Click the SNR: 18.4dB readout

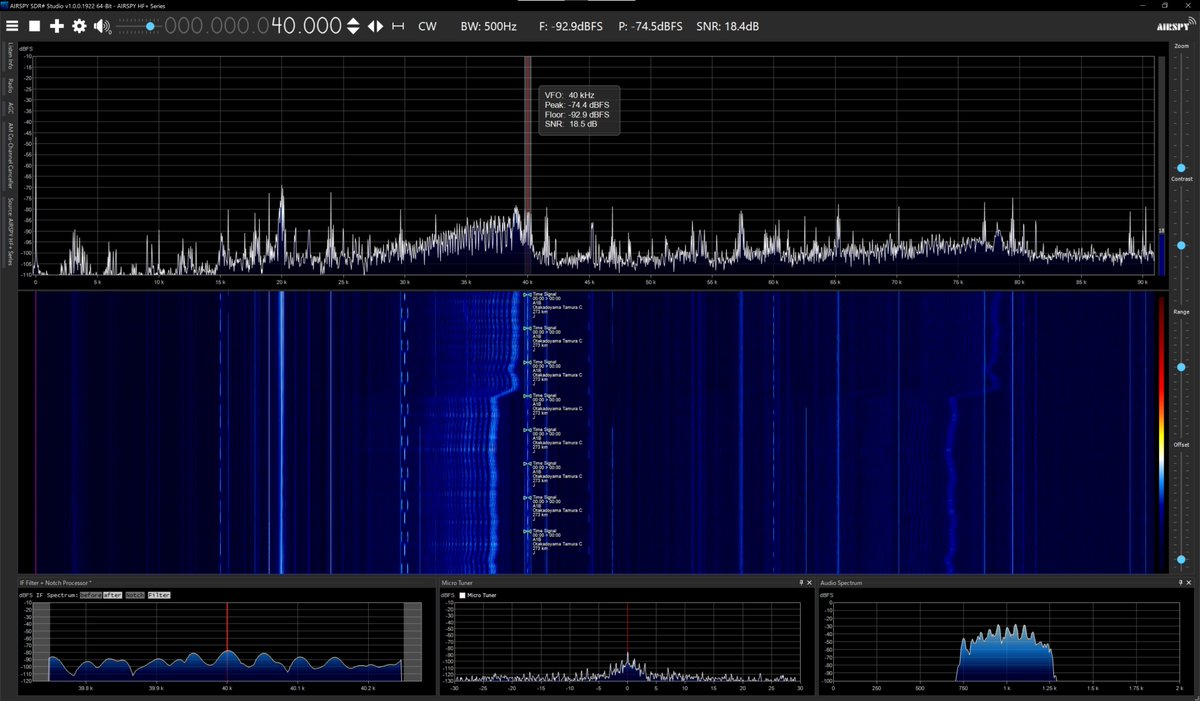(x=727, y=26)
